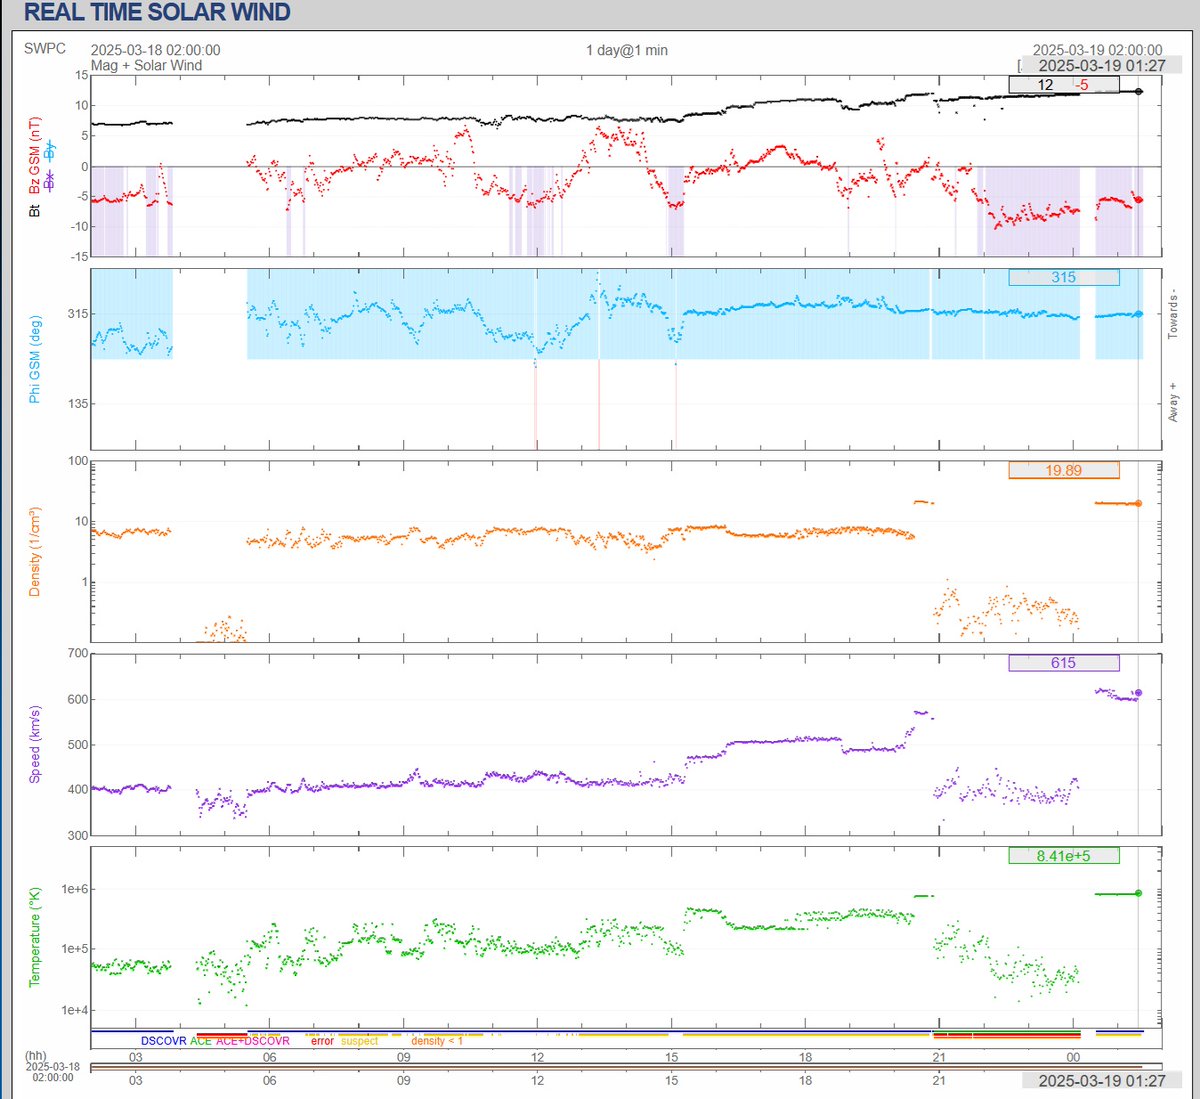Click the end time 2025-03-19 02:00:00 at top right
The height and width of the screenshot is (1099, 1200).
point(1098,50)
